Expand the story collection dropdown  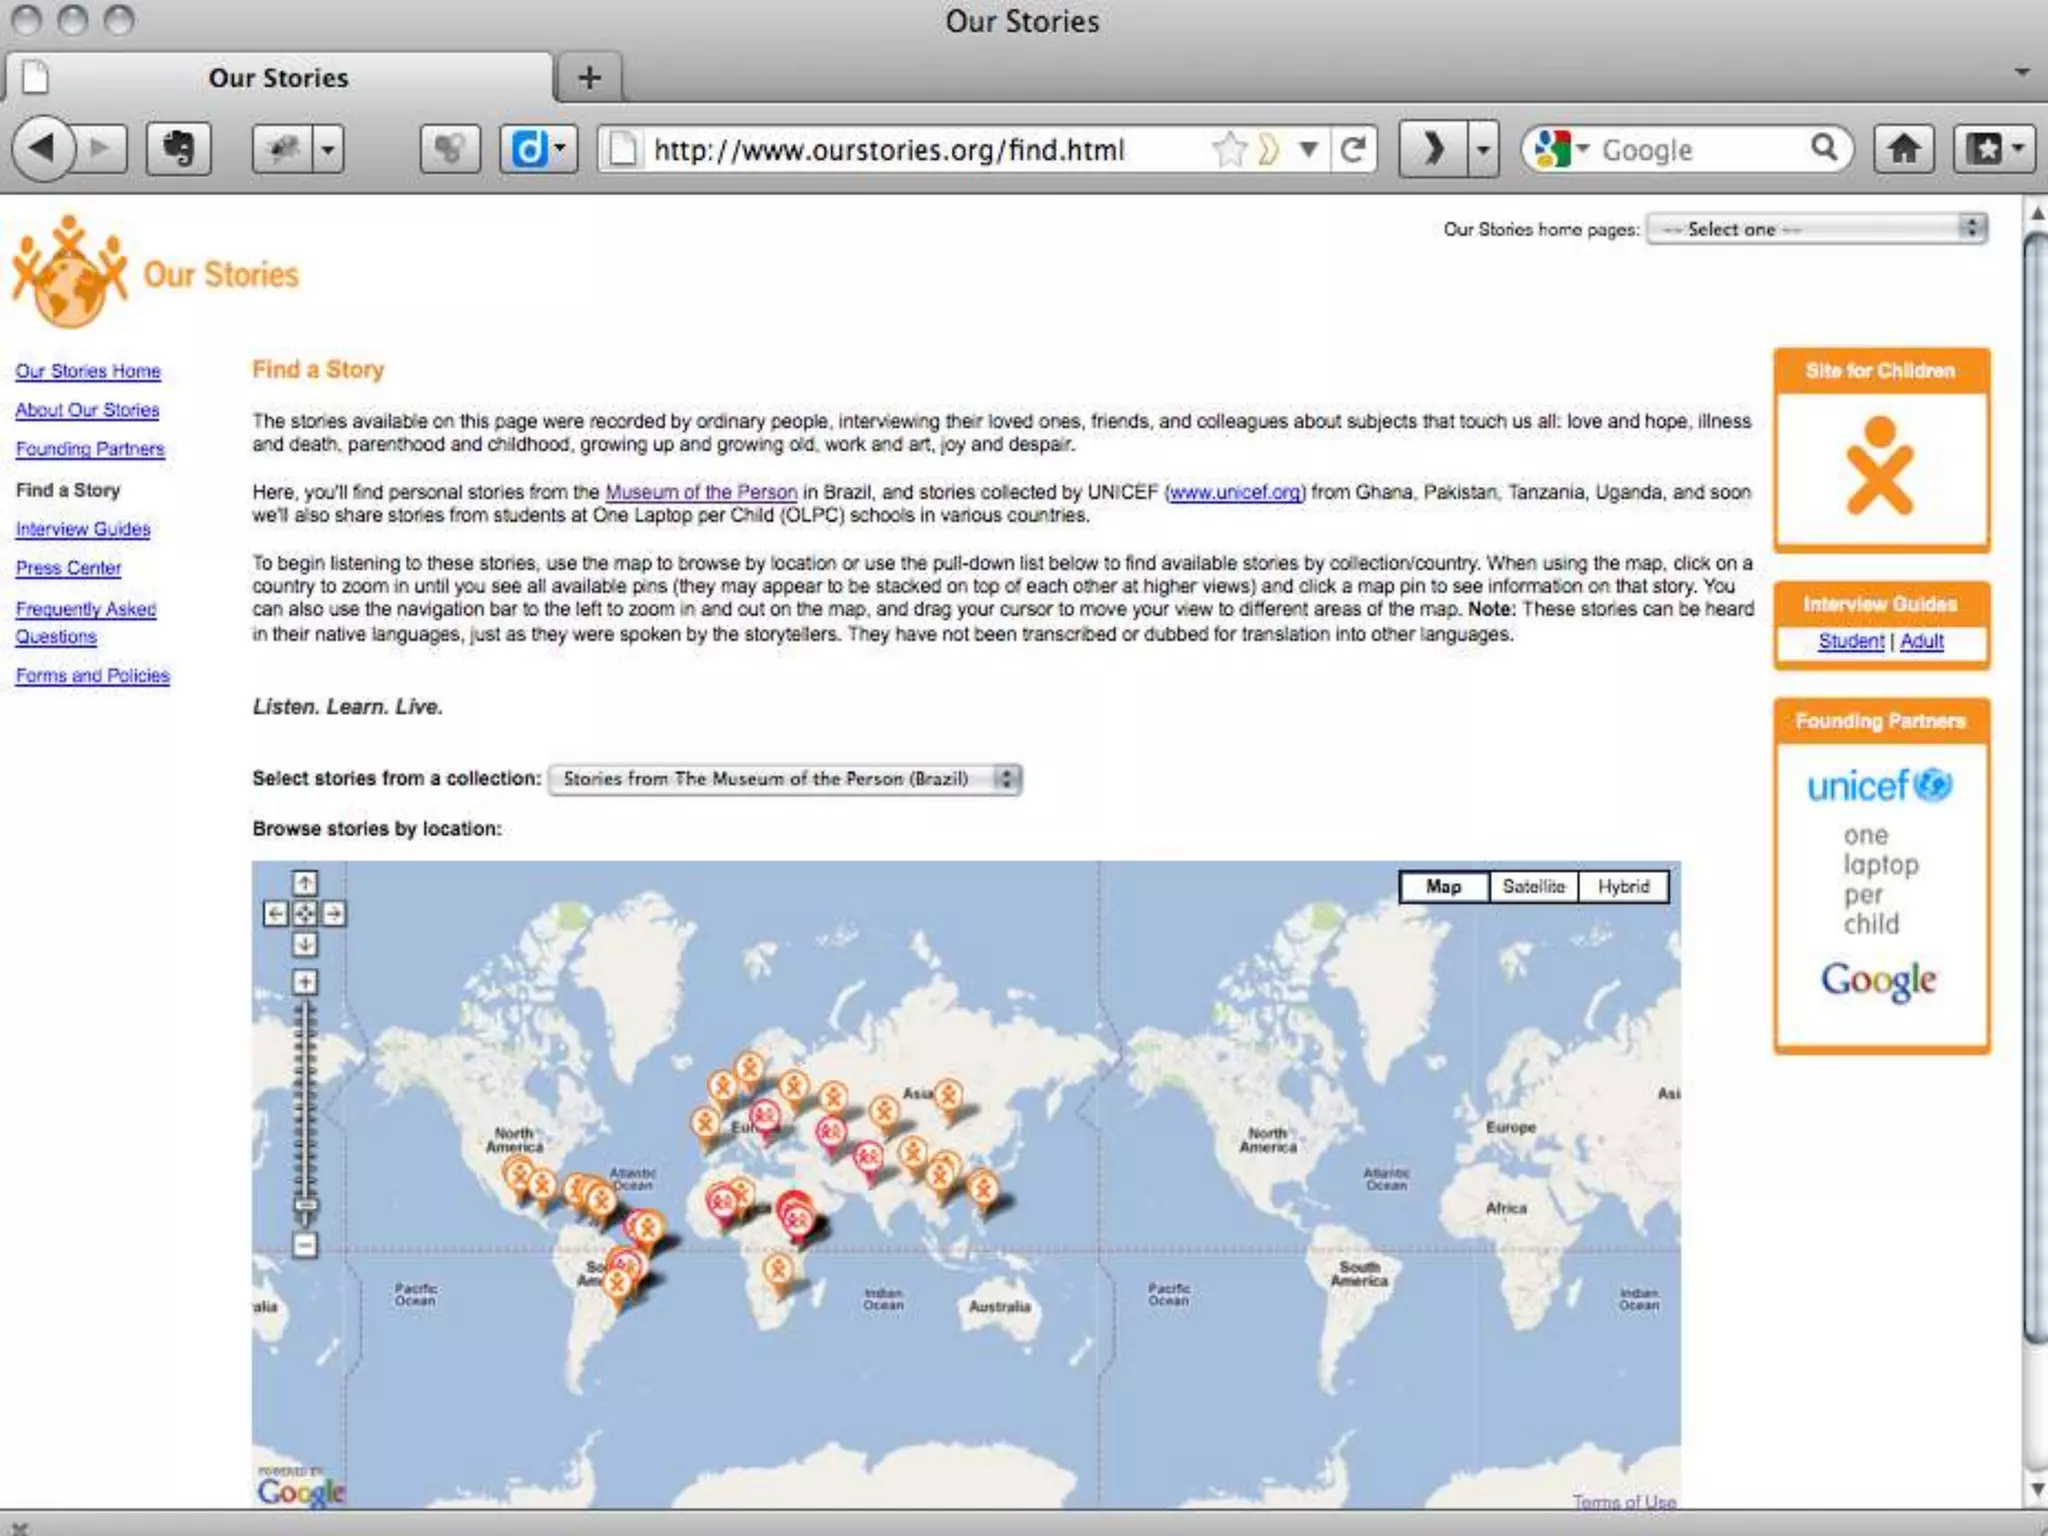[x=785, y=779]
